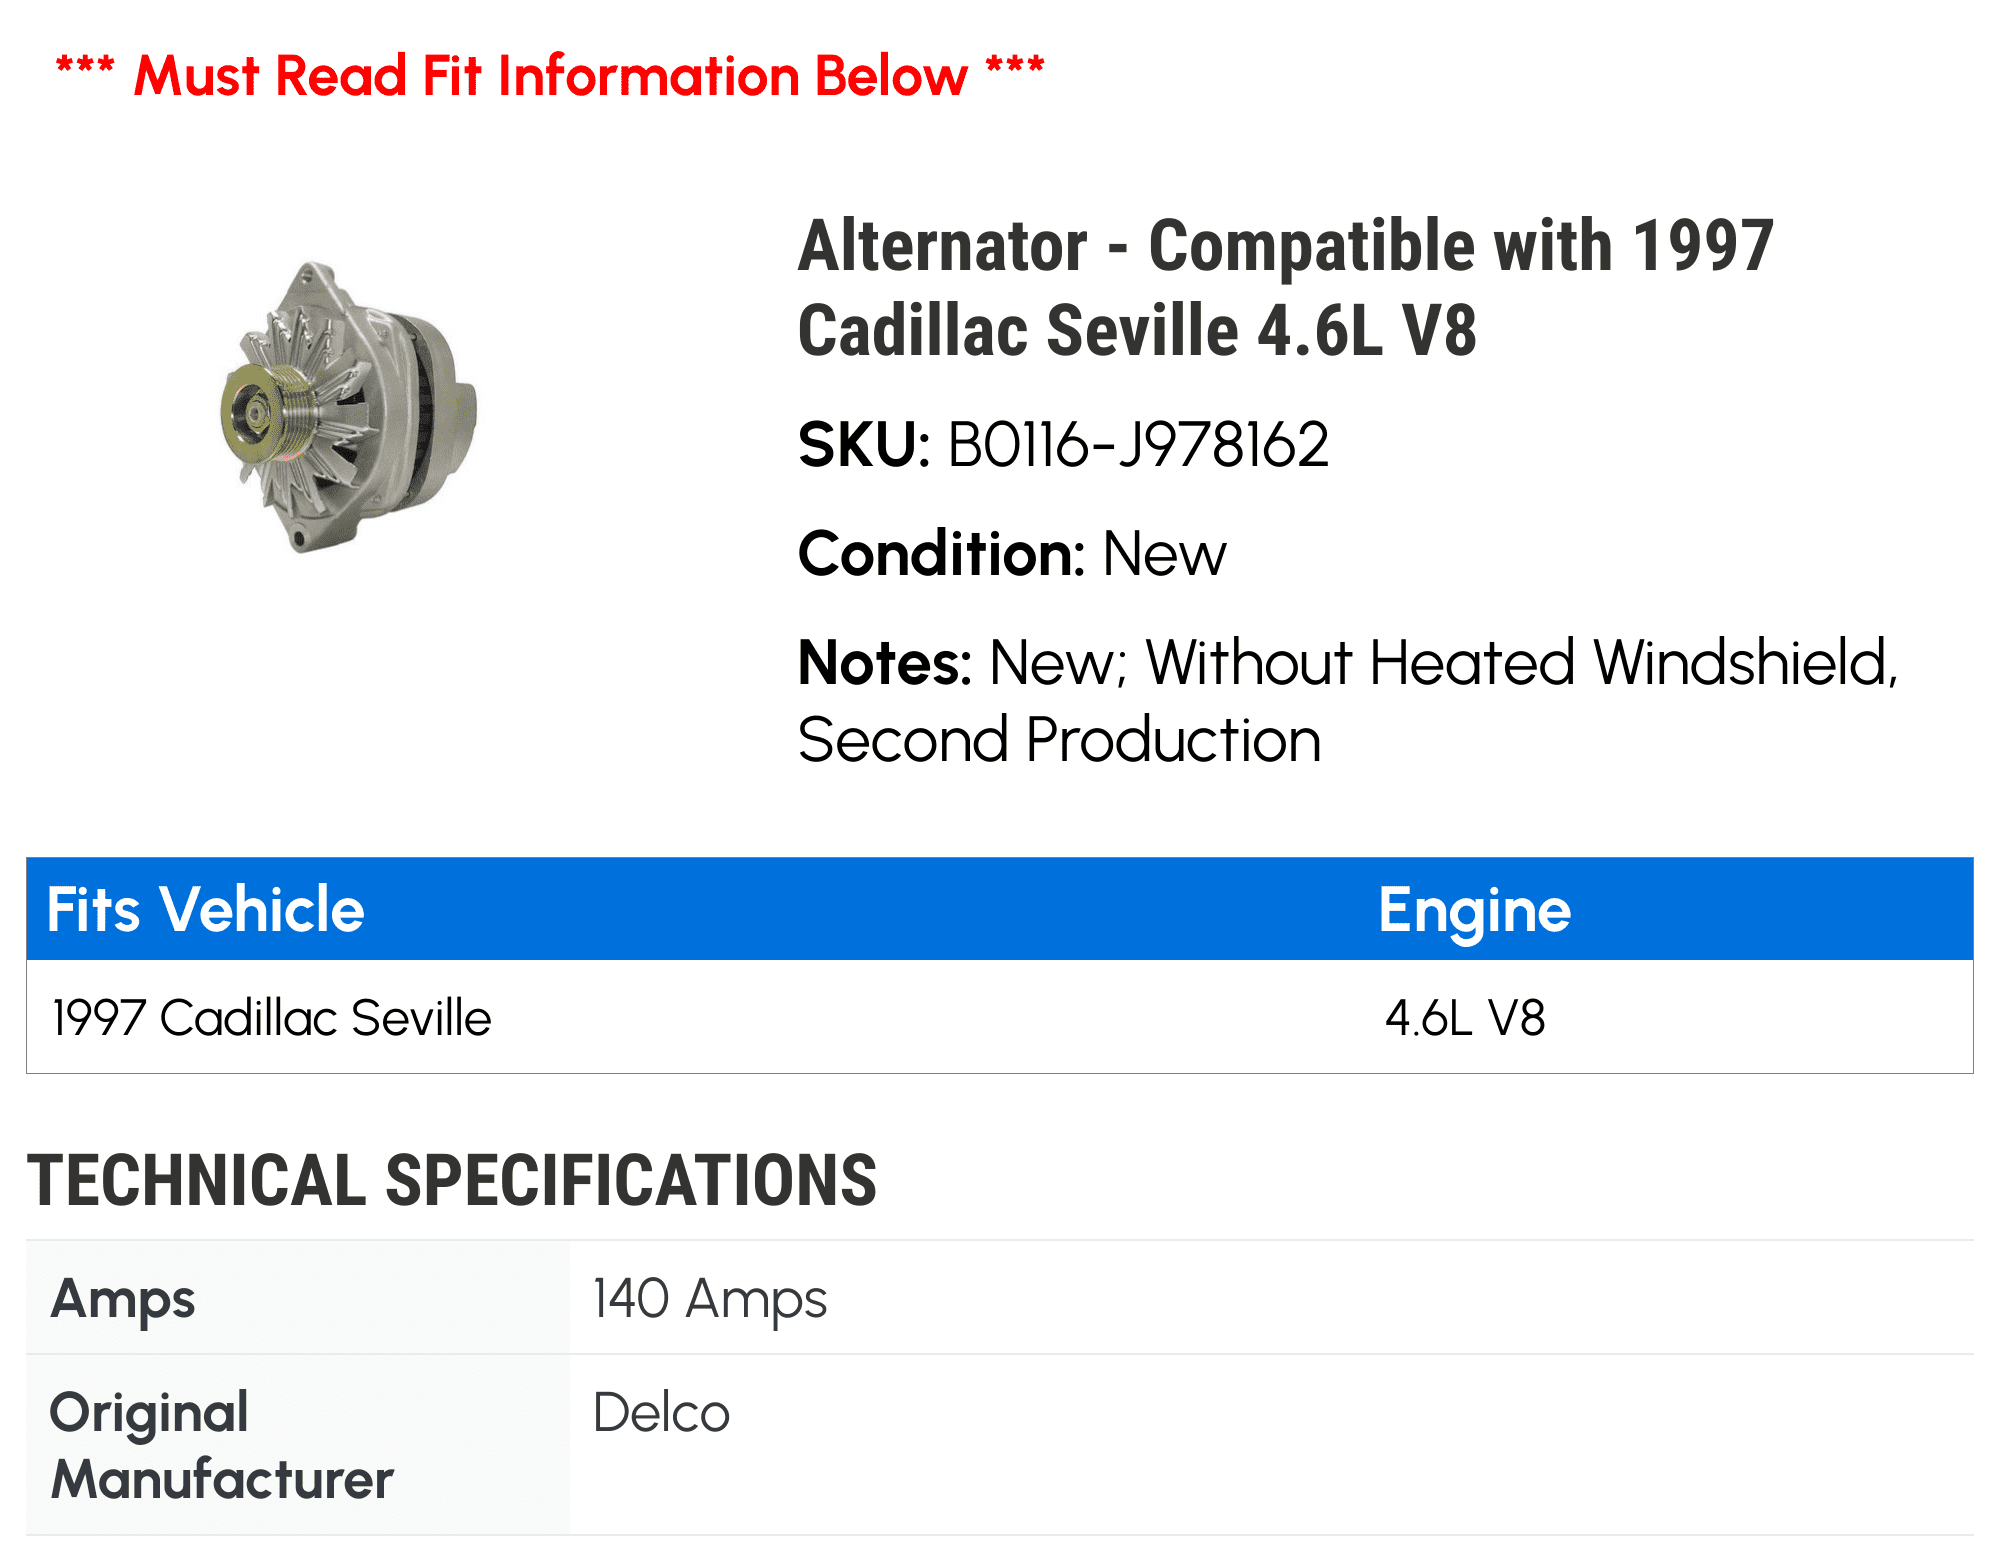Click the condition value New
Image resolution: width=2000 pixels, height=1562 pixels.
1164,554
